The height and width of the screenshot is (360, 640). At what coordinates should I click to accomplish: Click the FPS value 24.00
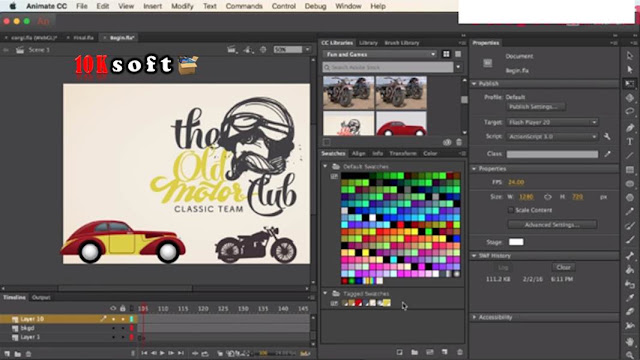click(516, 182)
